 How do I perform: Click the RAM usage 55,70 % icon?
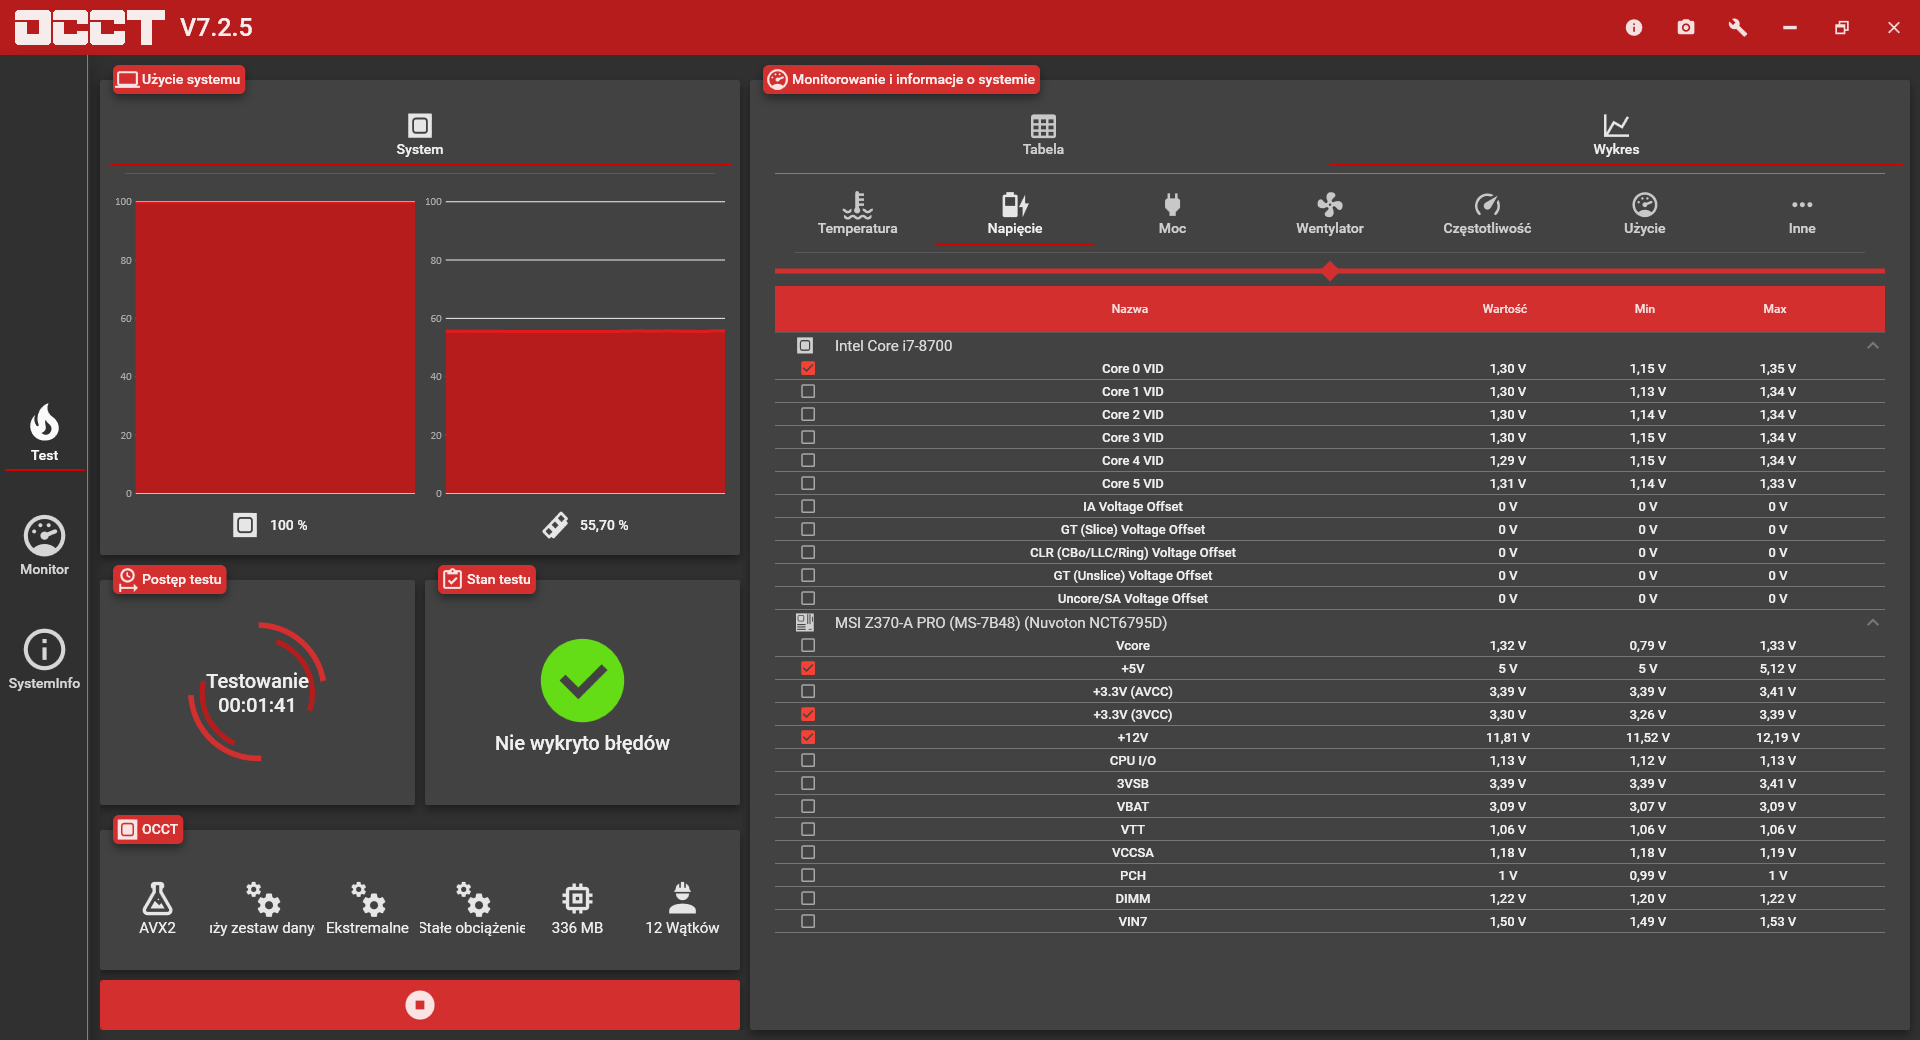(x=555, y=525)
